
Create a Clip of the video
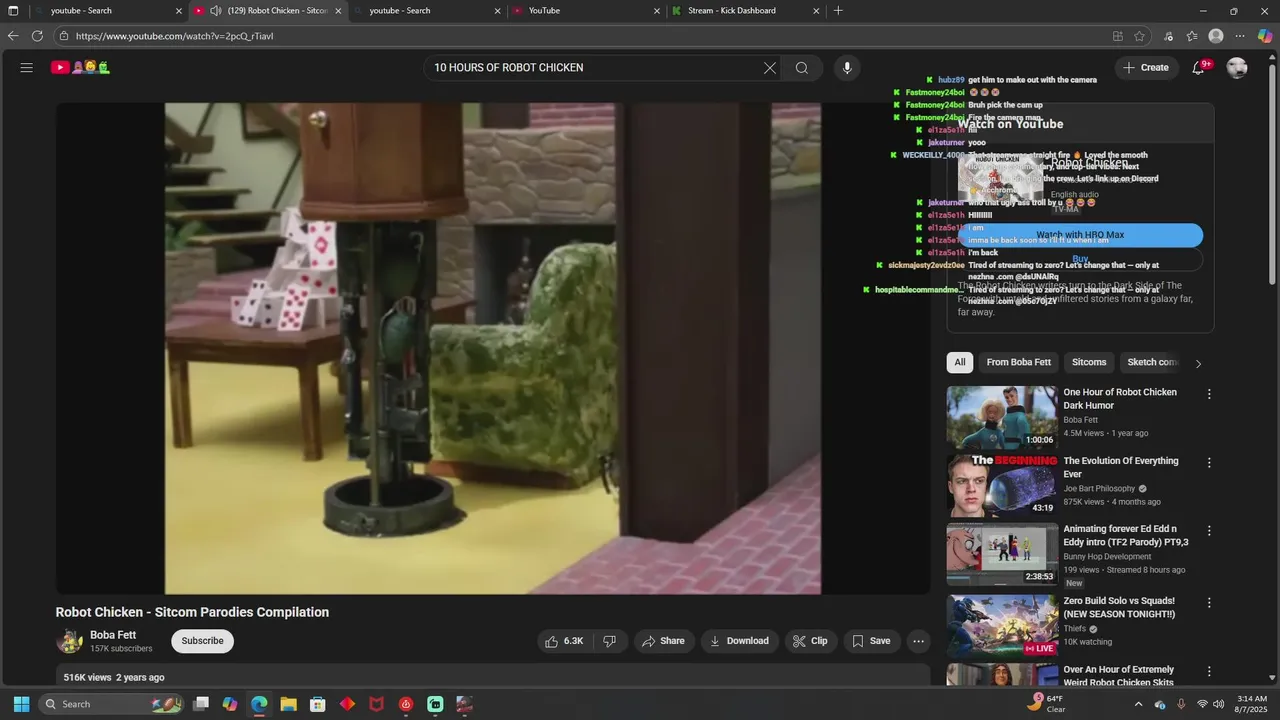(x=810, y=641)
